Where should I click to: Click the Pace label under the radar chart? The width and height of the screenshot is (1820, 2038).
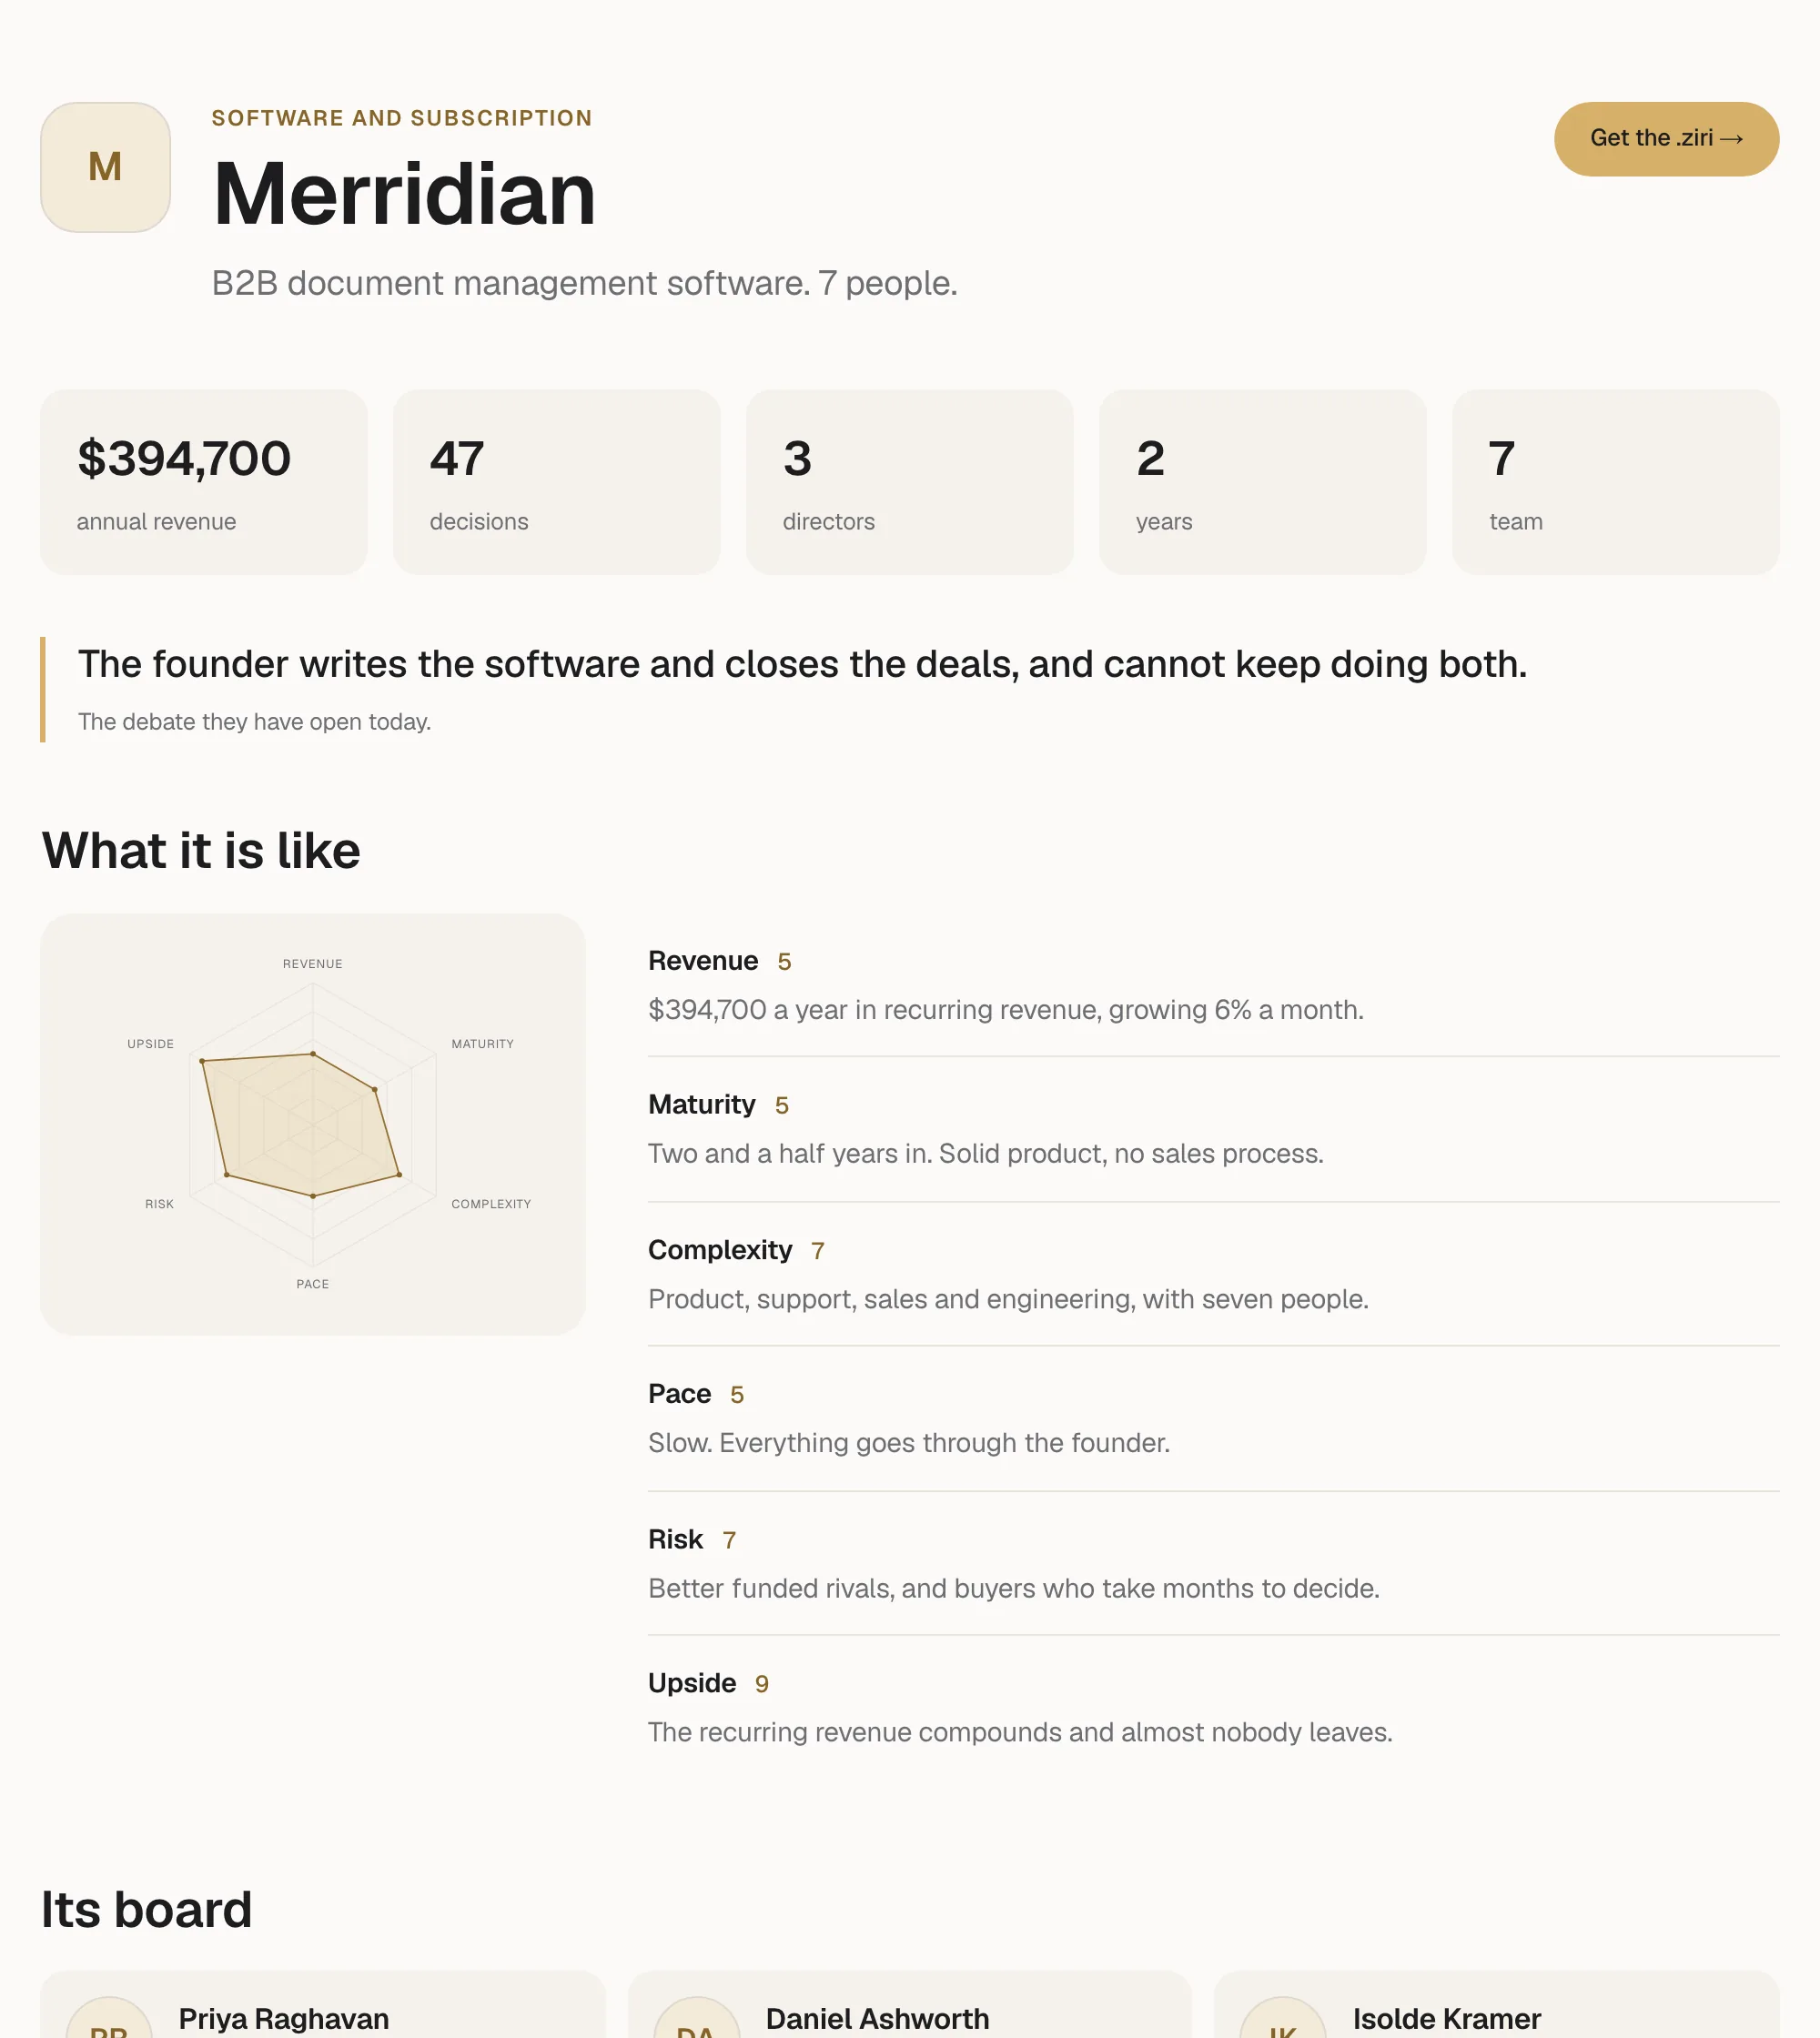(313, 1284)
